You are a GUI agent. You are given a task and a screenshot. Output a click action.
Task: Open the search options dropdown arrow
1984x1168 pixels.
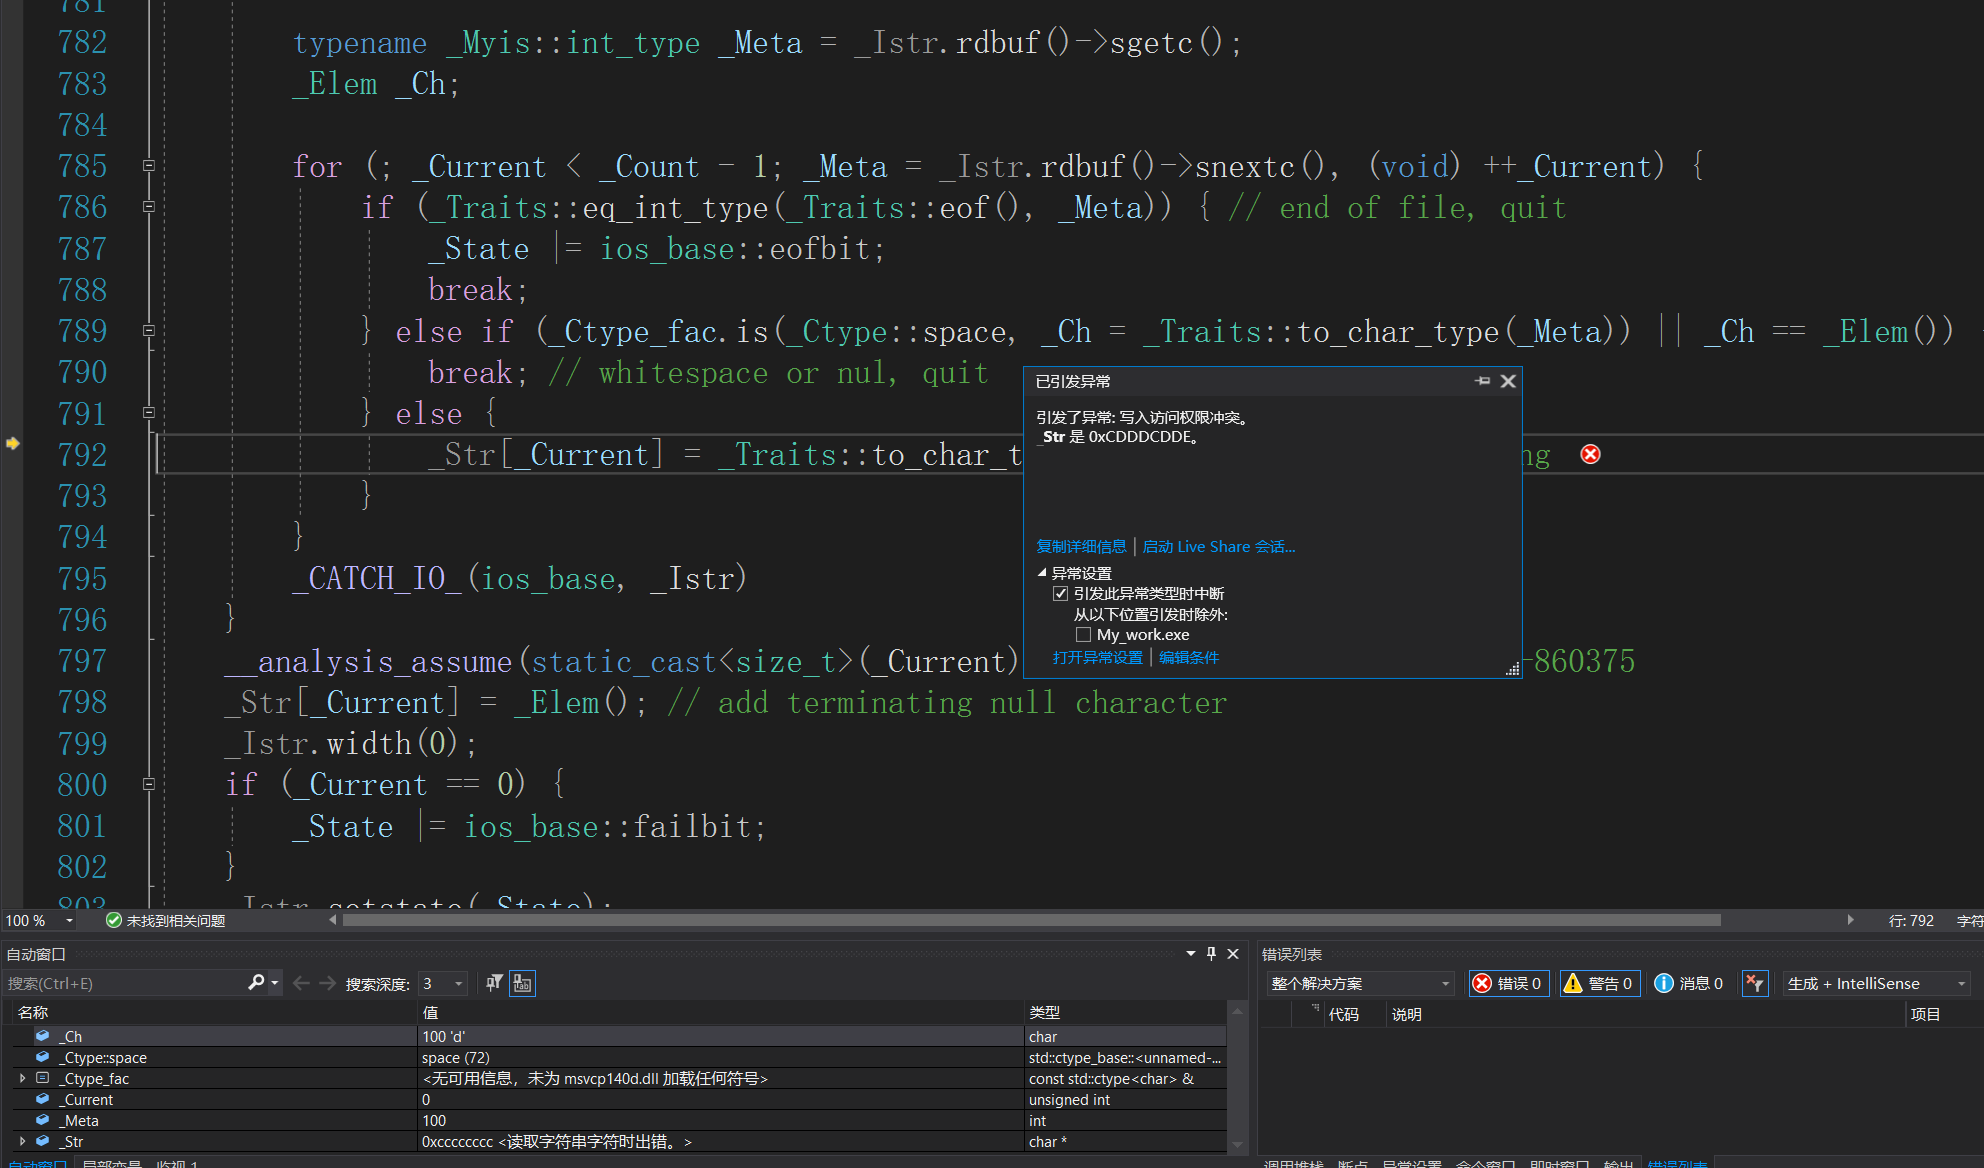pyautogui.click(x=275, y=984)
